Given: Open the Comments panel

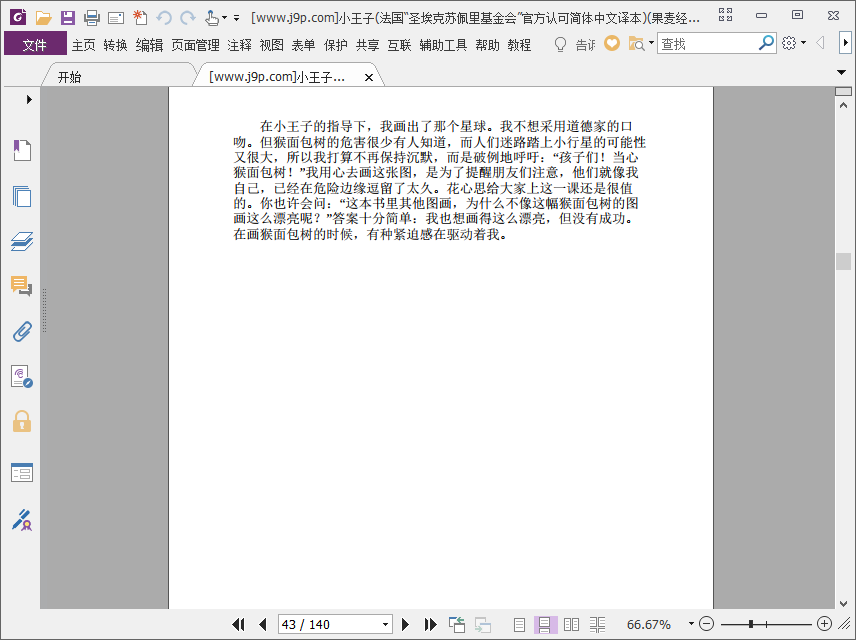Looking at the screenshot, I should [22, 286].
